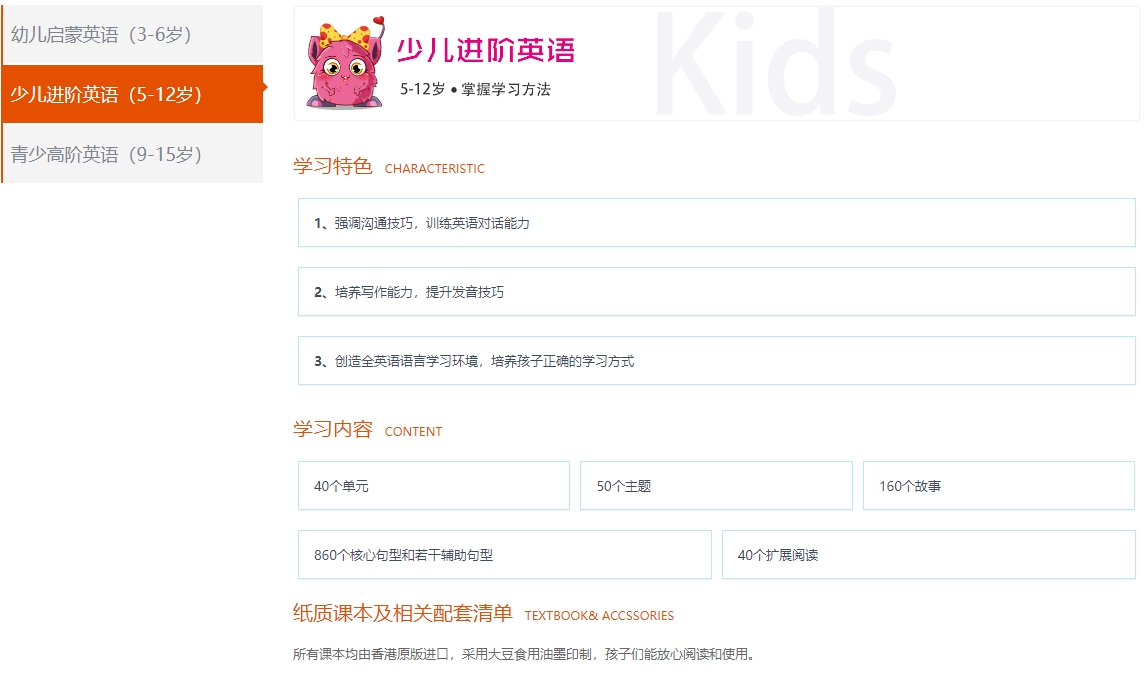1148x686 pixels.
Task: Click the 160个故事 content box
Action: pos(999,485)
